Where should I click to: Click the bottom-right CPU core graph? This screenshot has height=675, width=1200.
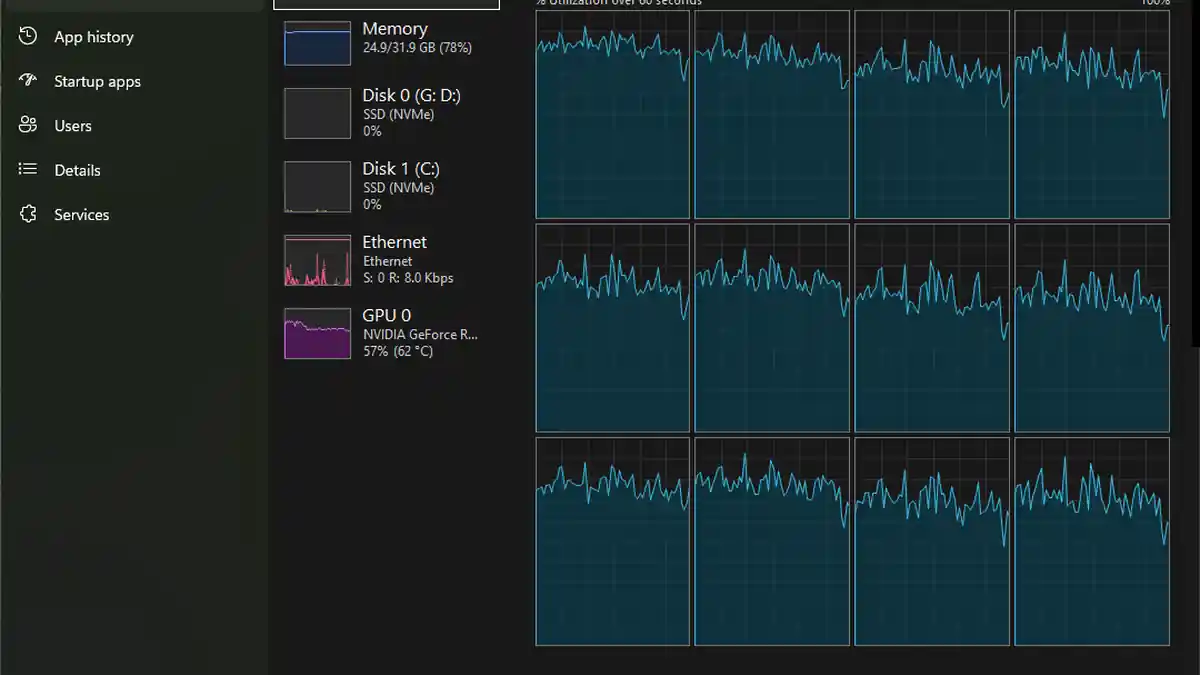(1091, 541)
